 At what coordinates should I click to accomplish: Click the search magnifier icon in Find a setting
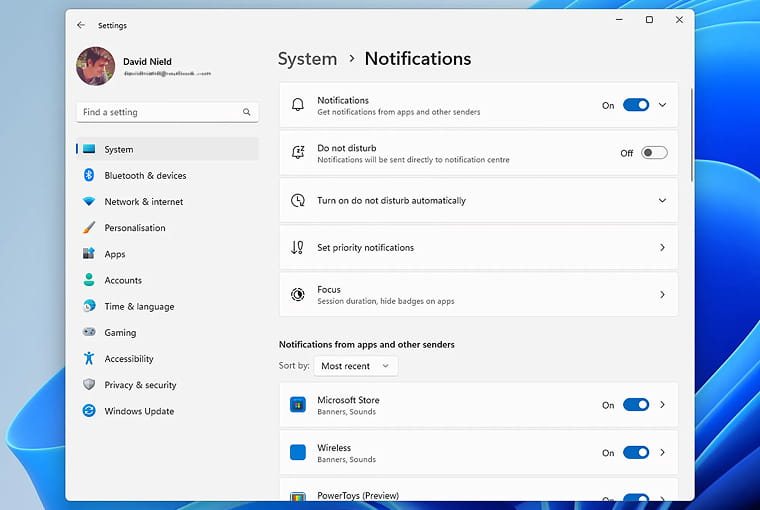247,113
